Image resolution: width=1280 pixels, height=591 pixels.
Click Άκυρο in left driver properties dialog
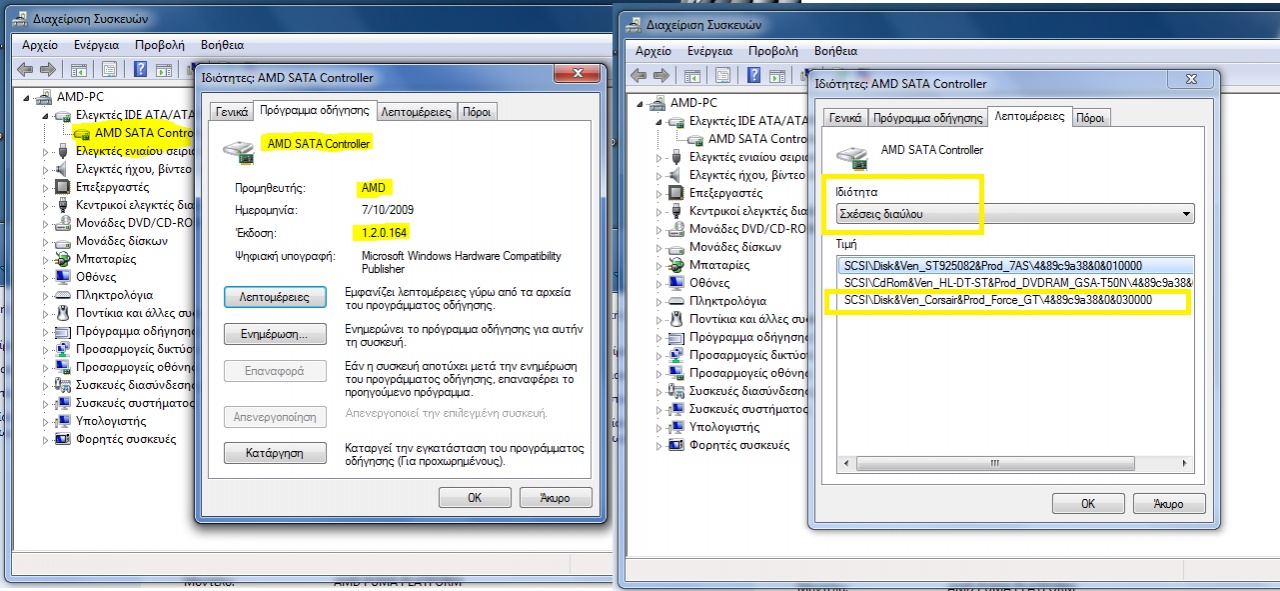[556, 498]
